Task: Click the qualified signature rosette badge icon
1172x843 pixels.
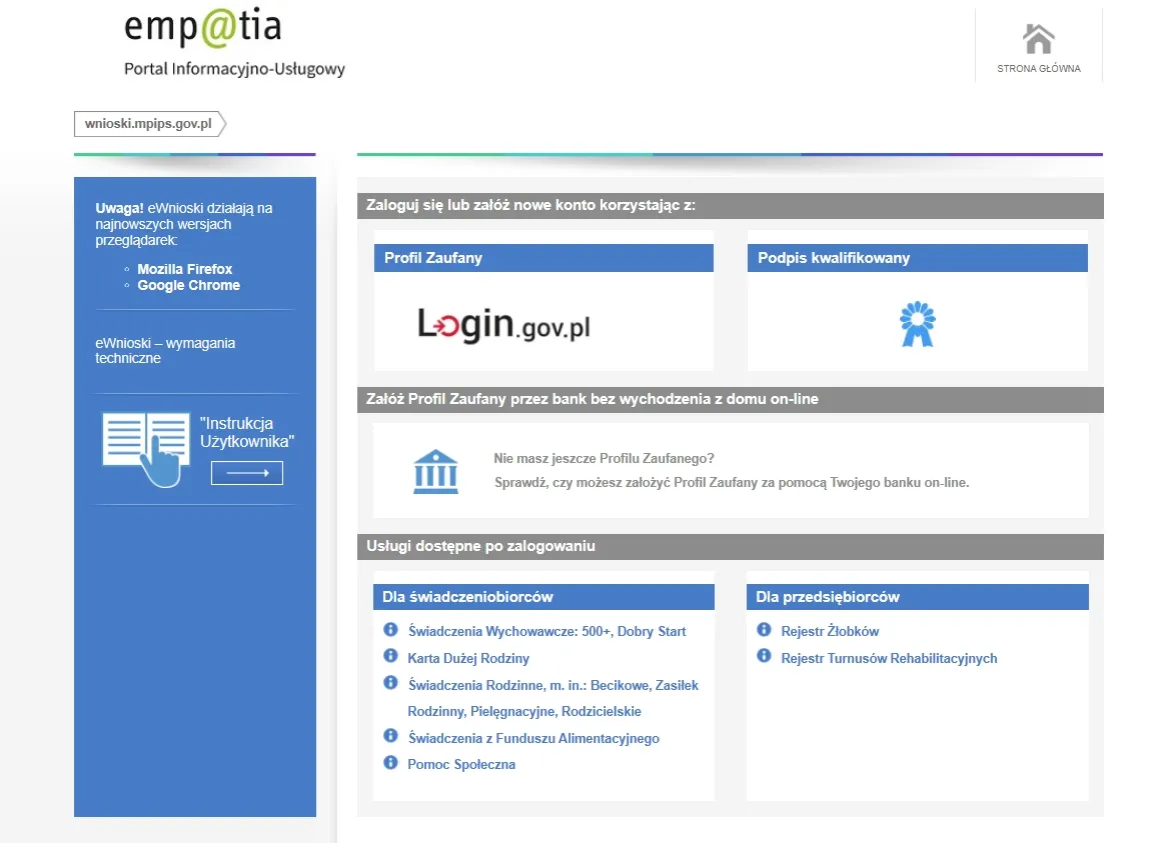Action: point(917,324)
